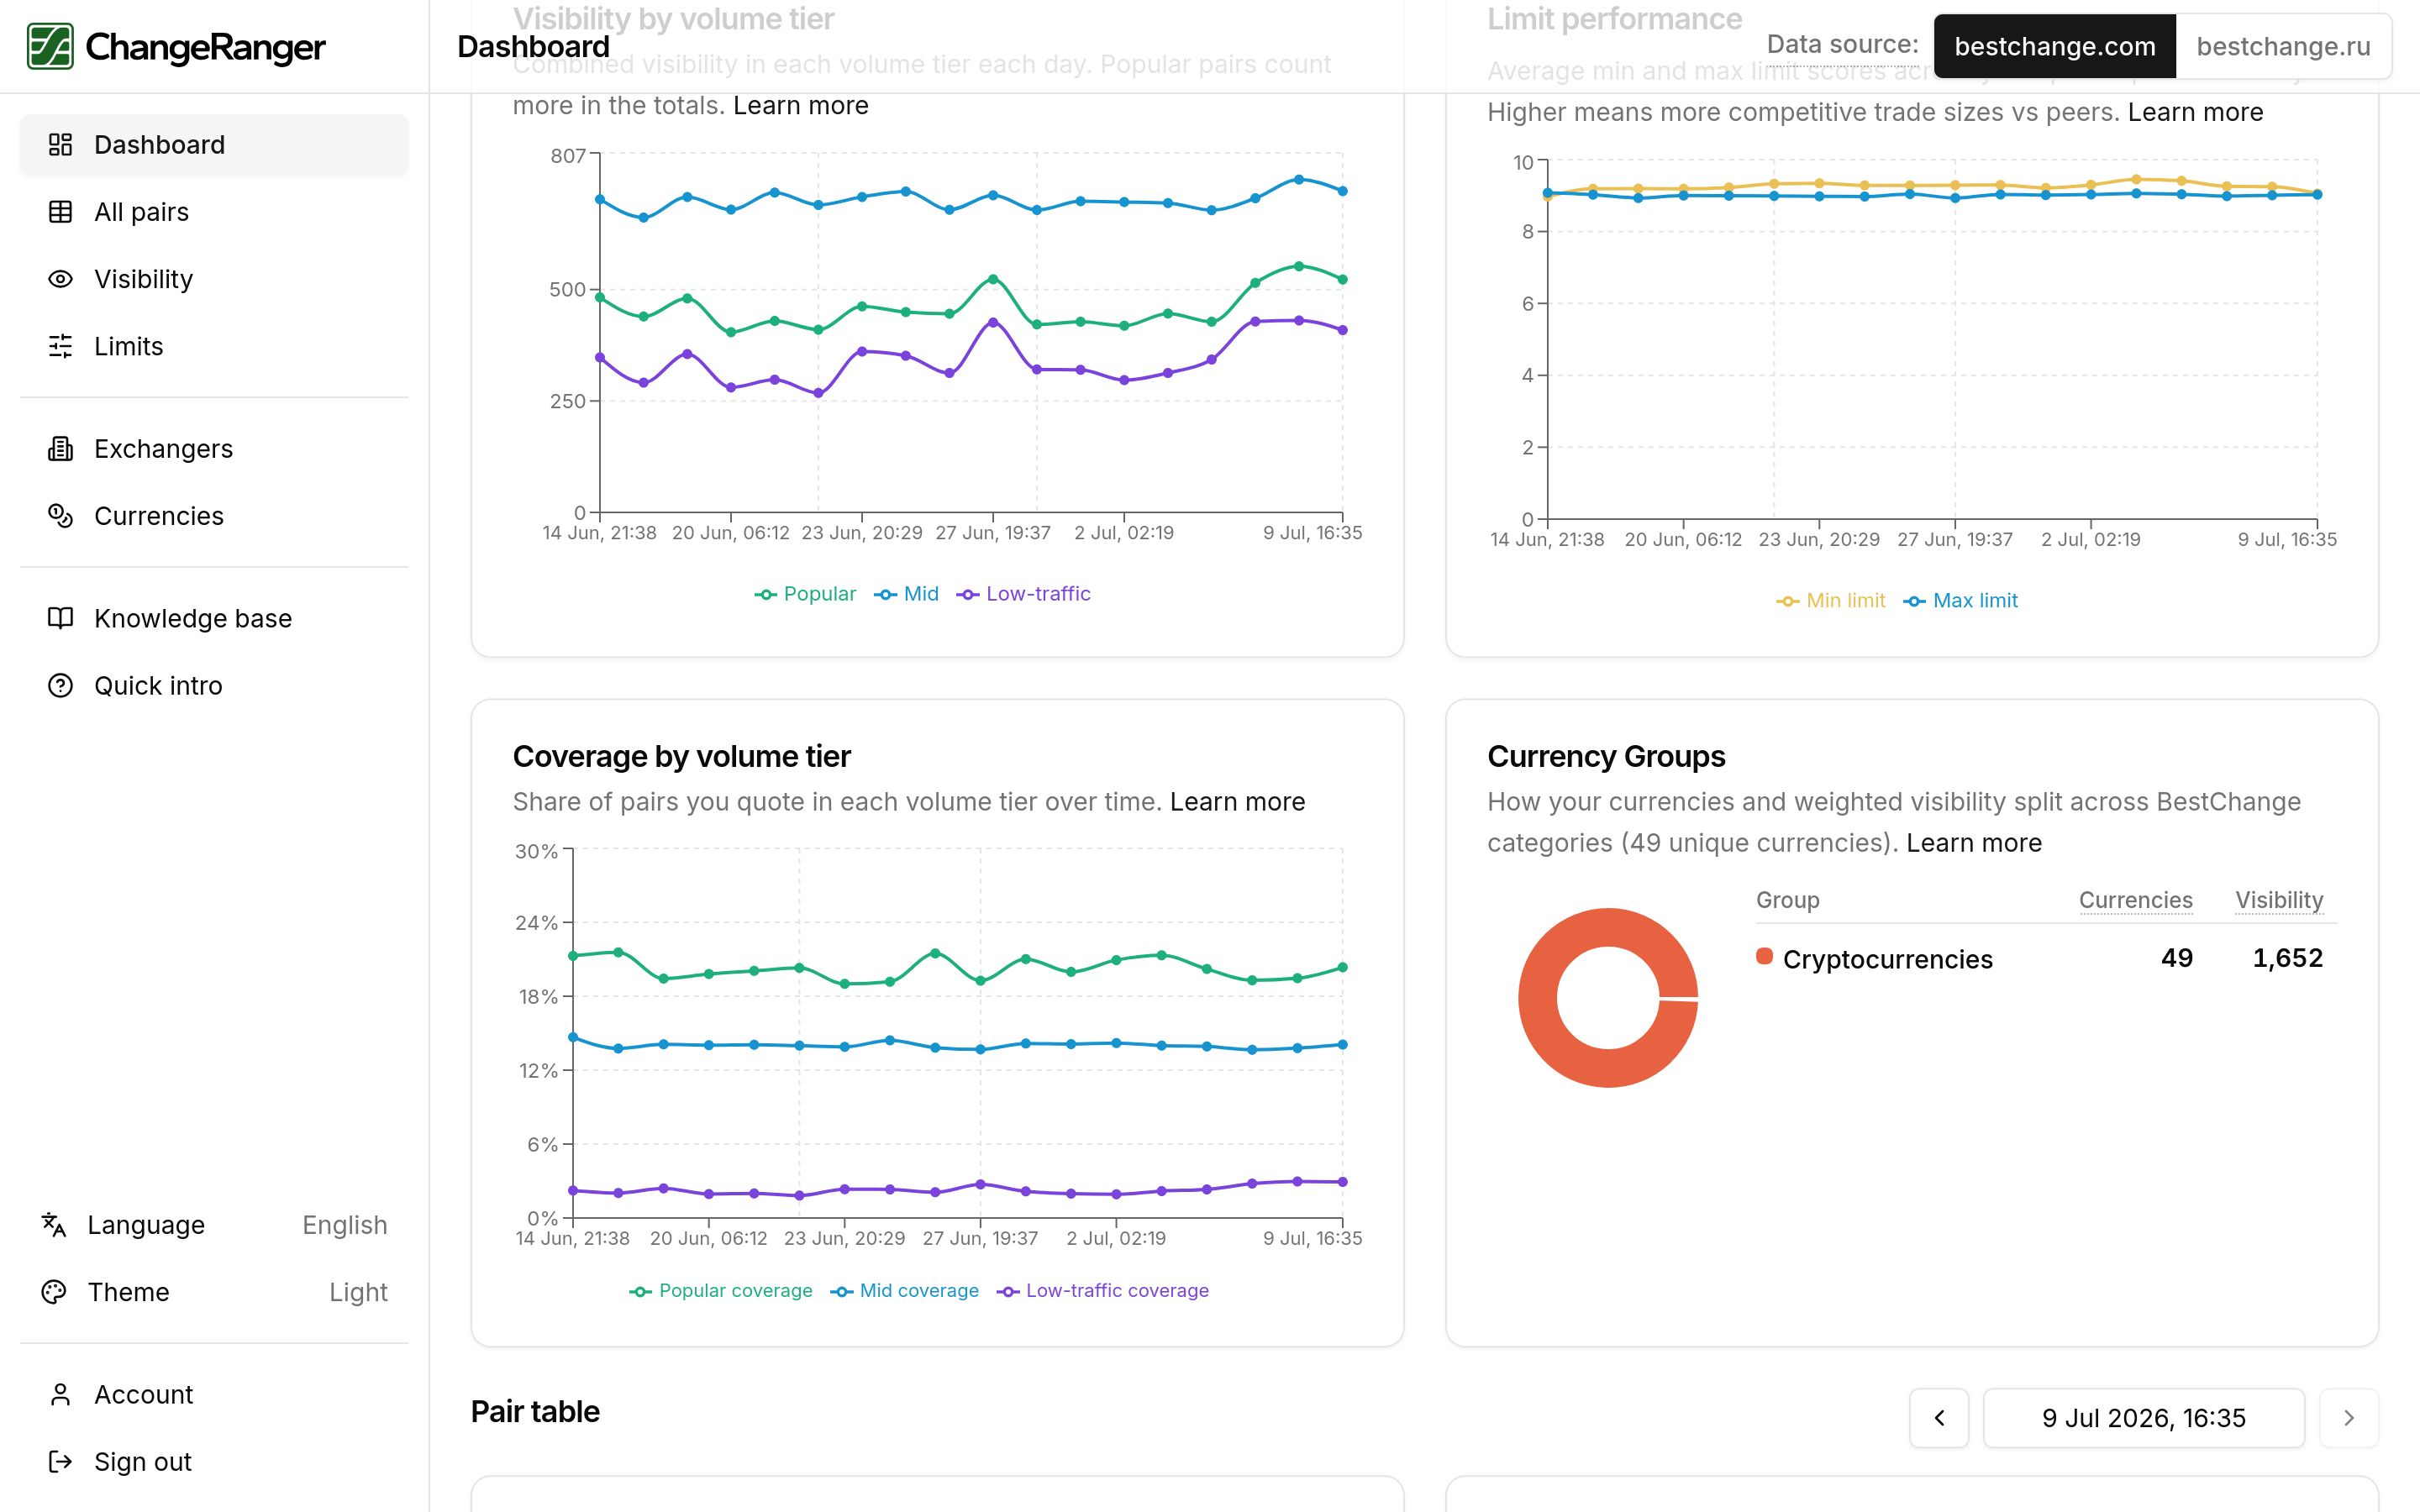The width and height of the screenshot is (2420, 1512).
Task: Open the Limits section
Action: click(214, 346)
